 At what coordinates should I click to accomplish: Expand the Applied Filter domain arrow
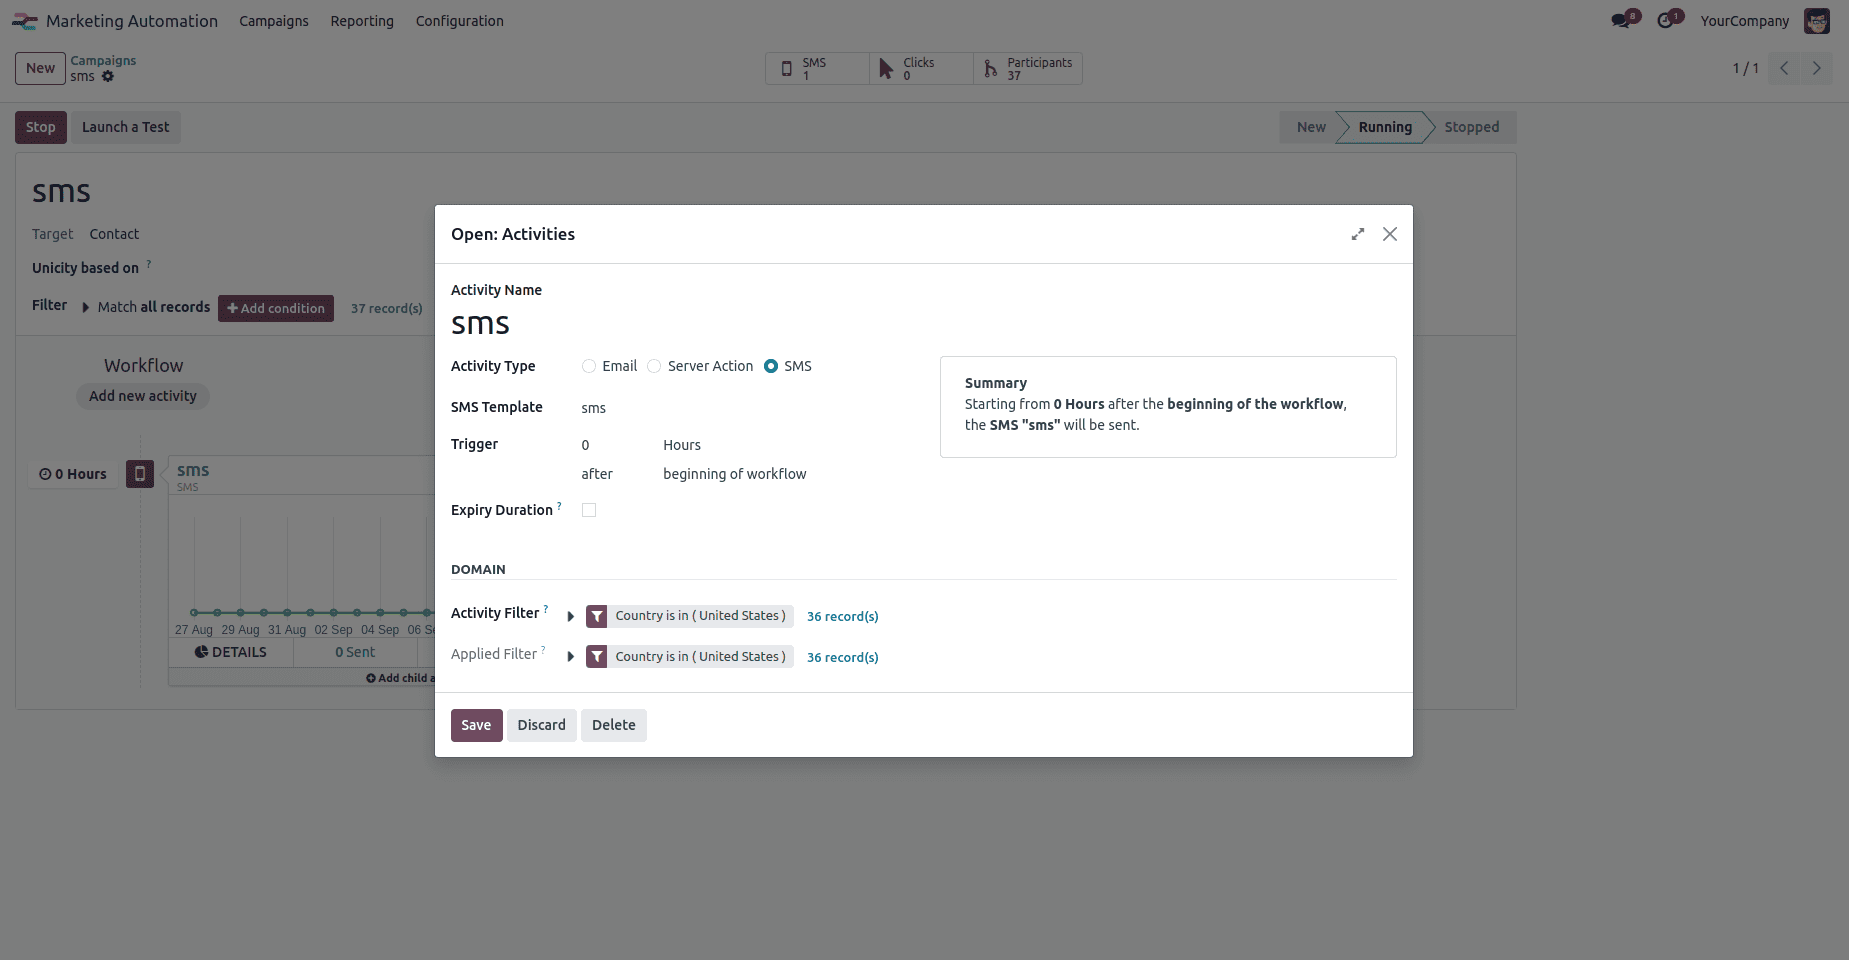click(571, 657)
